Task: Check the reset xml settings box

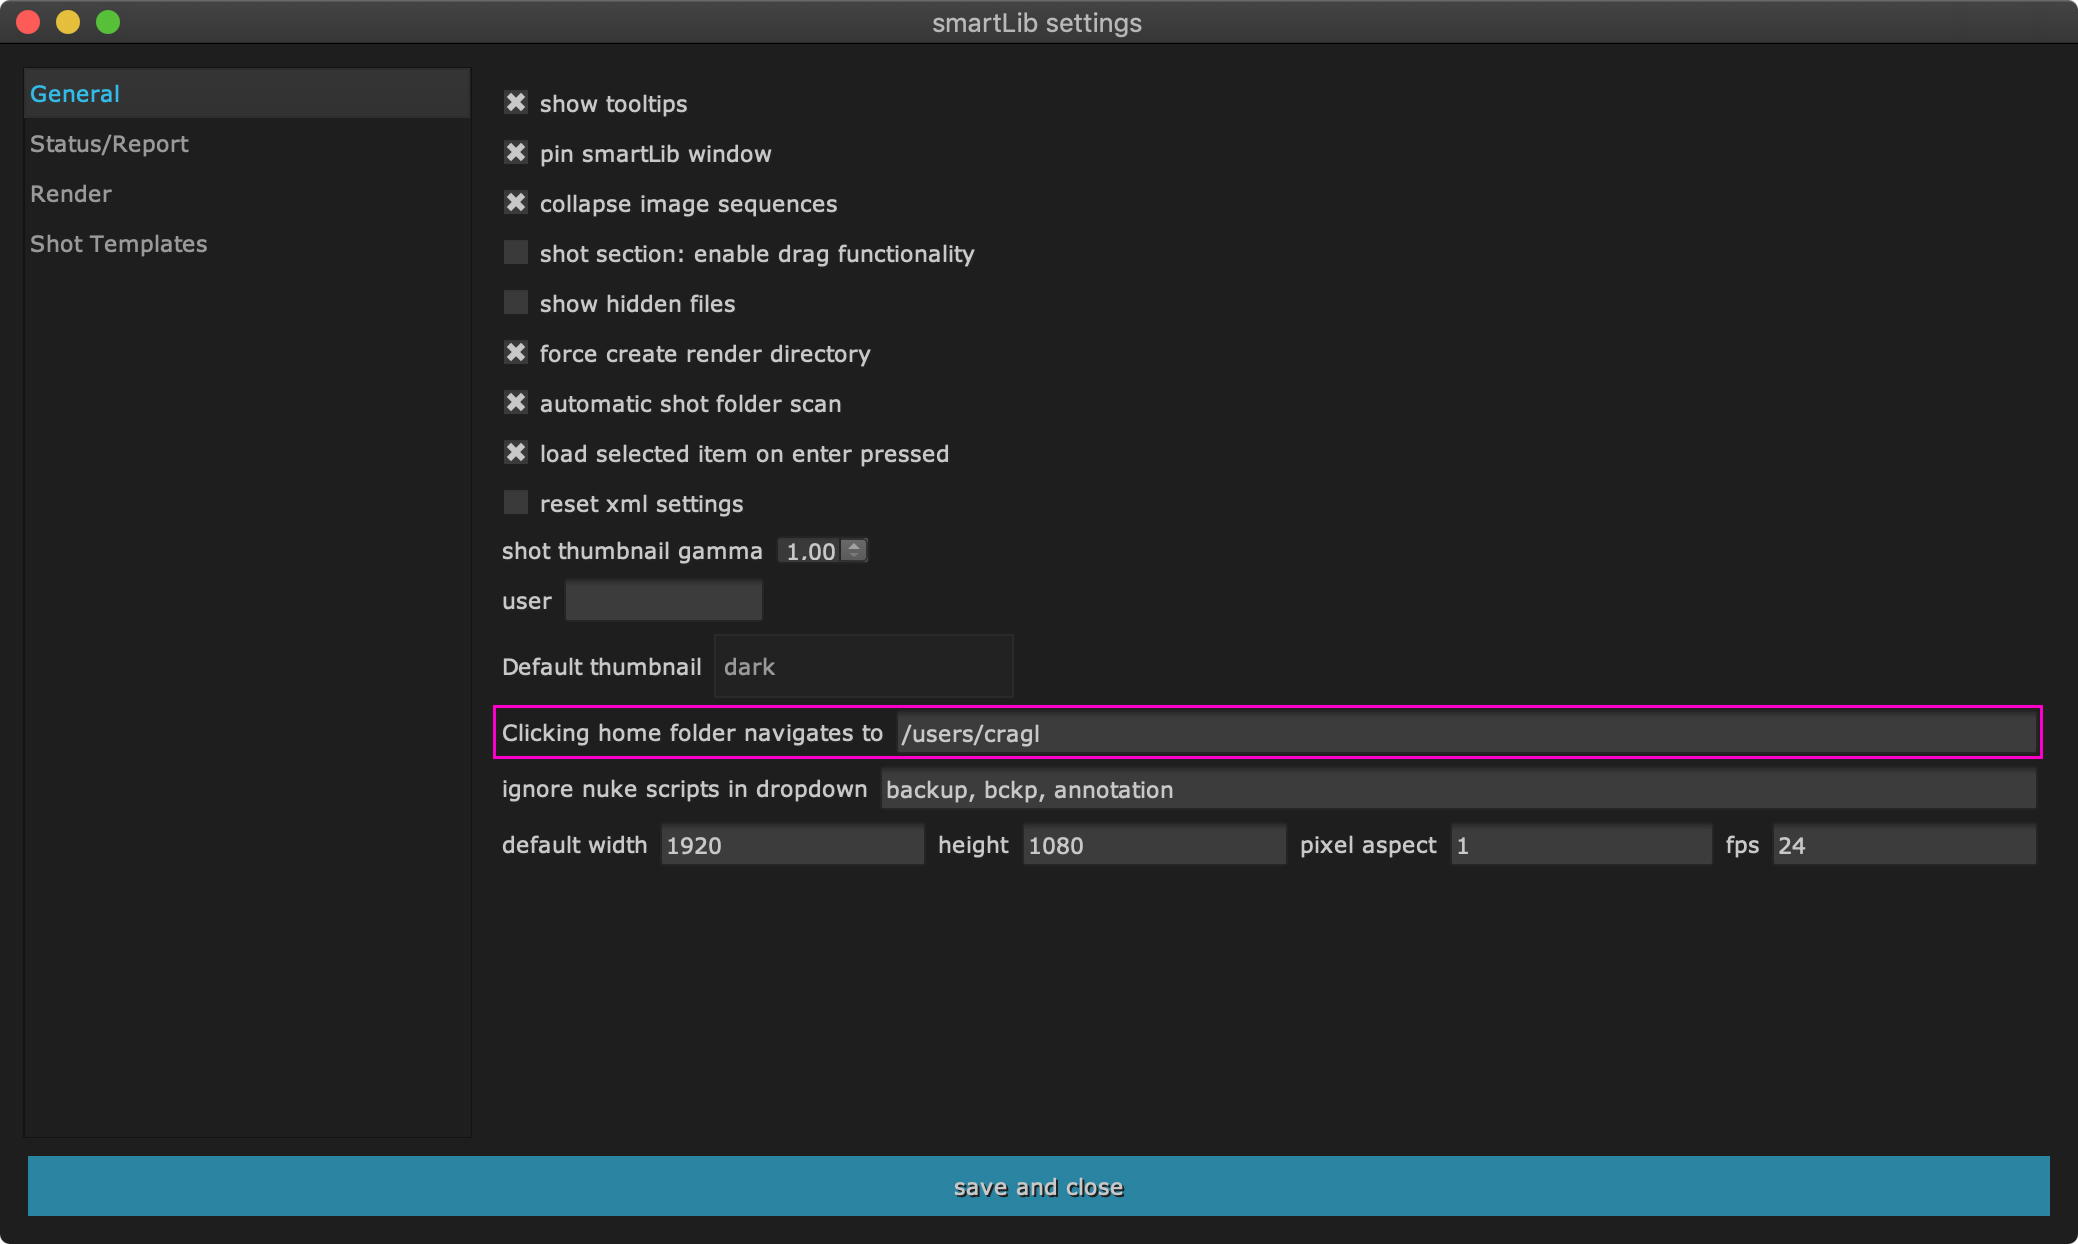Action: 516,503
